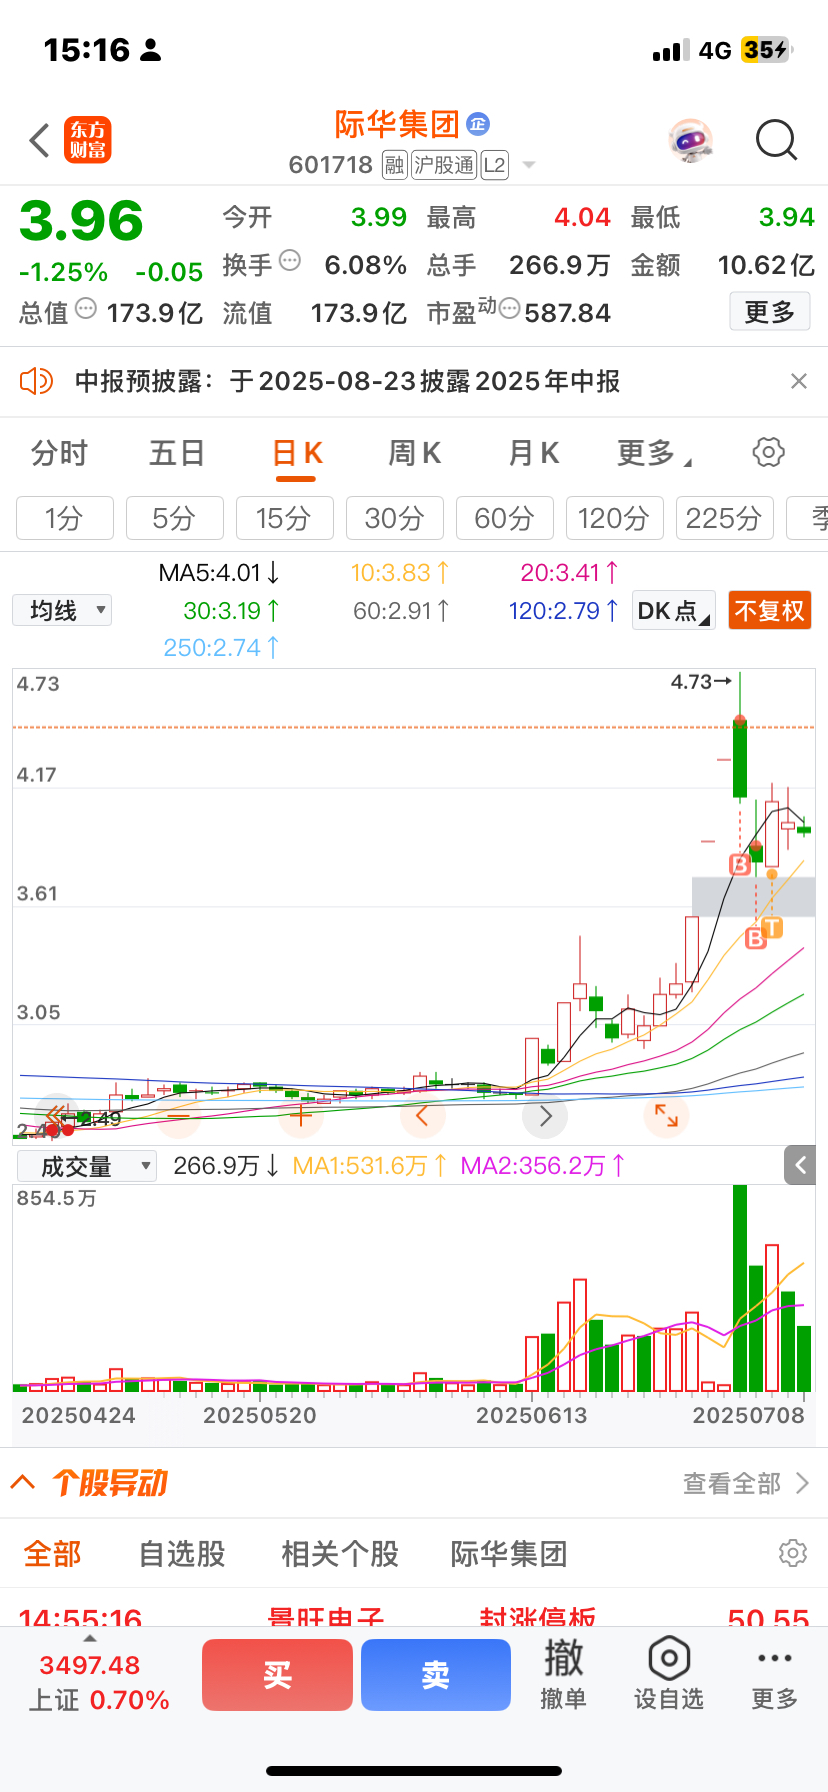Image resolution: width=828 pixels, height=1792 pixels.
Task: Tap the MA5:4.01 moving average value
Action: tap(219, 573)
